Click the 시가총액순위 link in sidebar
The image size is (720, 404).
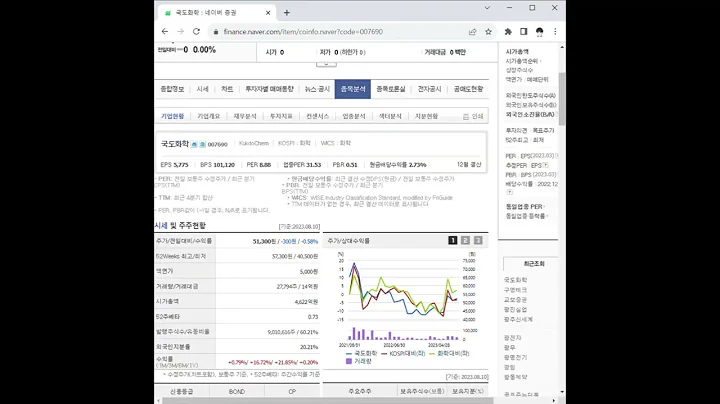coord(521,61)
